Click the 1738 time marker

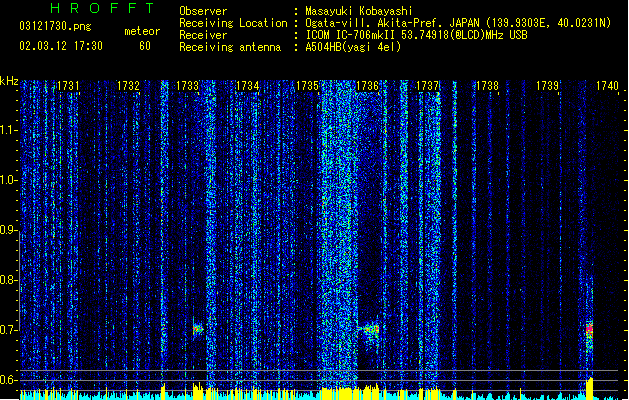(x=487, y=86)
